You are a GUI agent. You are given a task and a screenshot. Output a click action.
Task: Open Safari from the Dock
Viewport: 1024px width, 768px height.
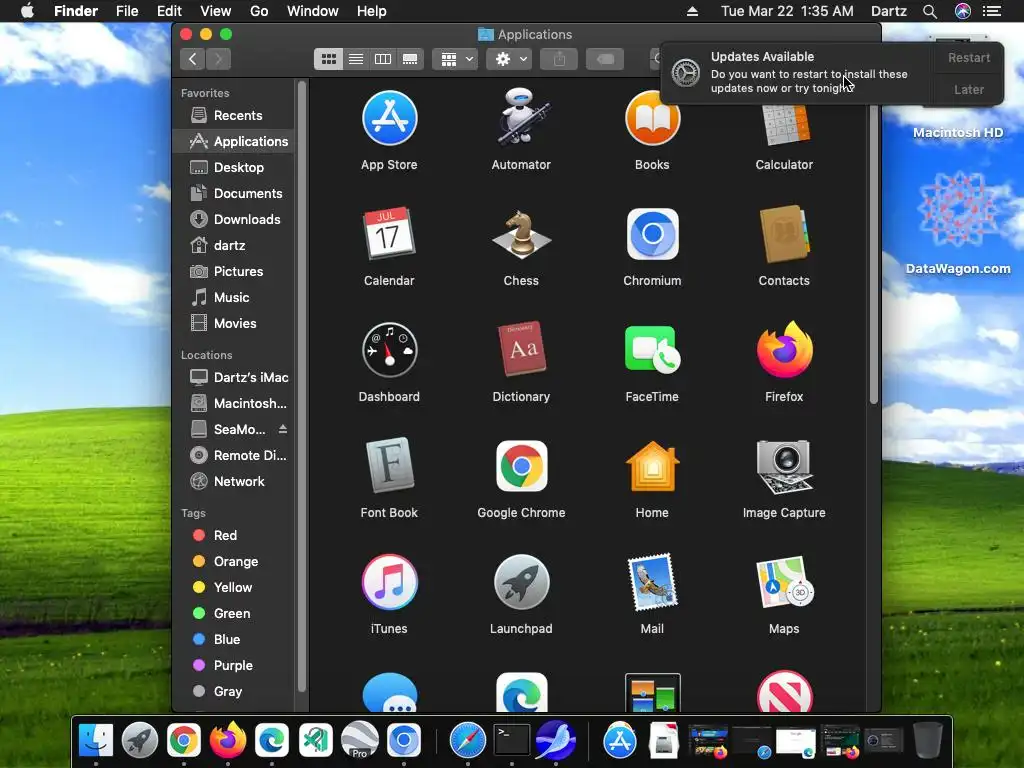468,740
